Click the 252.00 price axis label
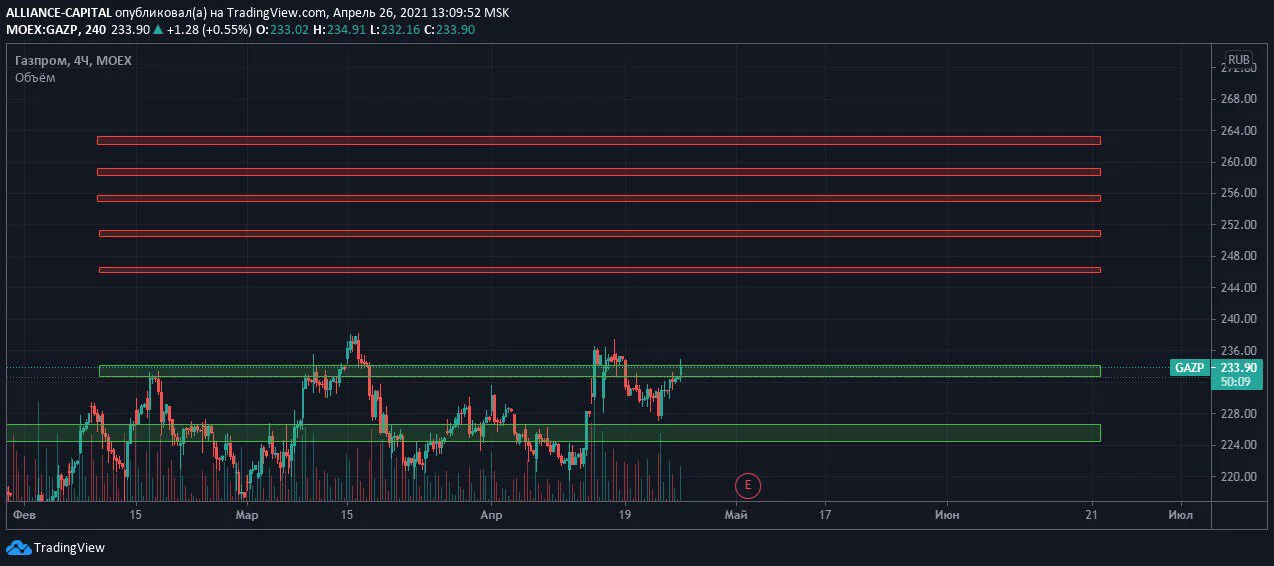The height and width of the screenshot is (566, 1274). [1238, 225]
